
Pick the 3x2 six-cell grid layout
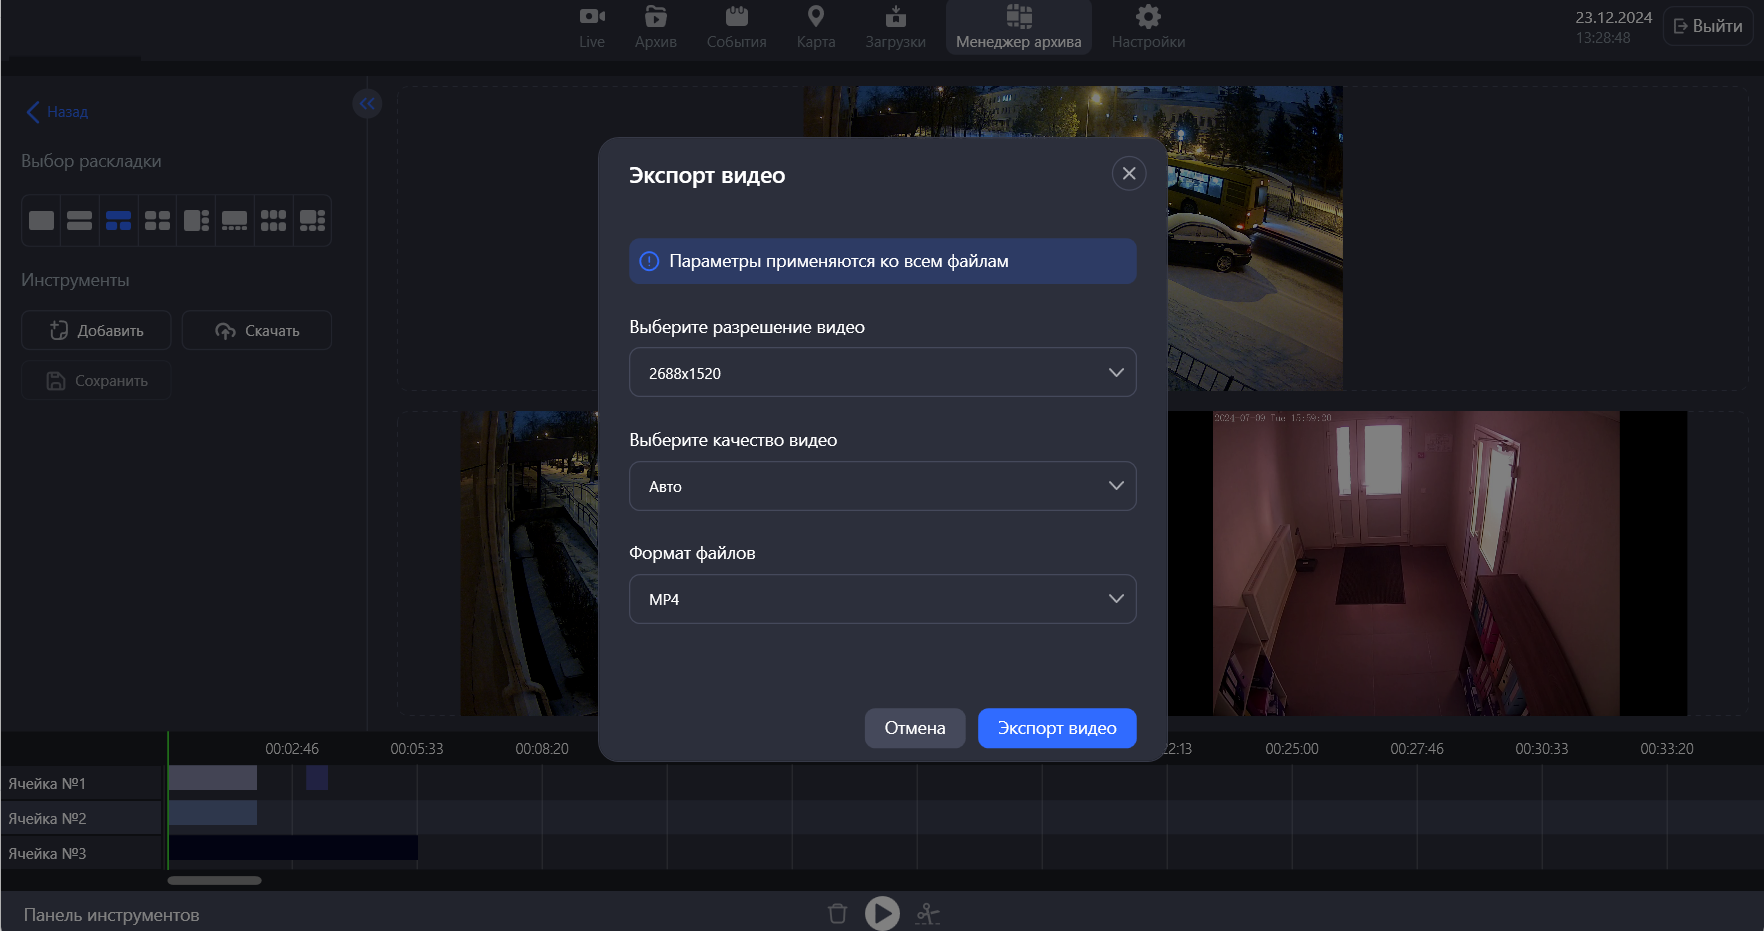point(273,221)
